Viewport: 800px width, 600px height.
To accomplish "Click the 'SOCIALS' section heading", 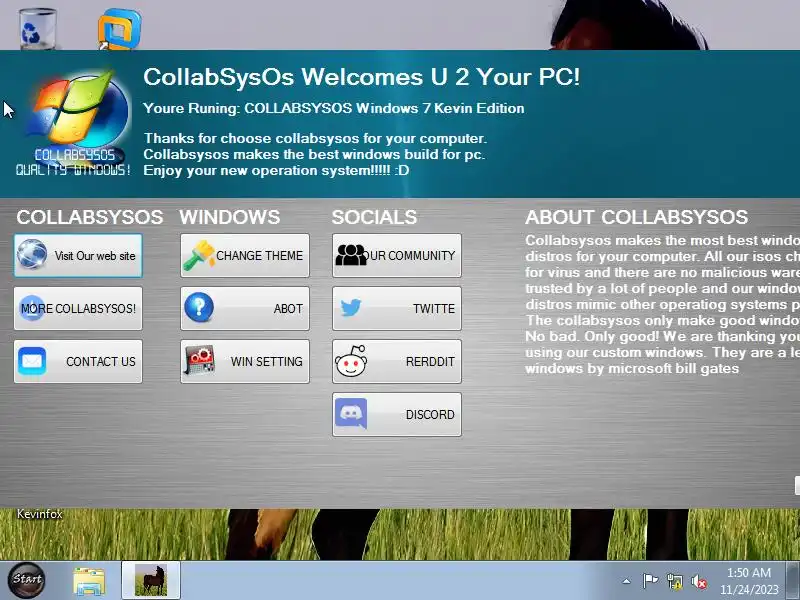I will (374, 217).
